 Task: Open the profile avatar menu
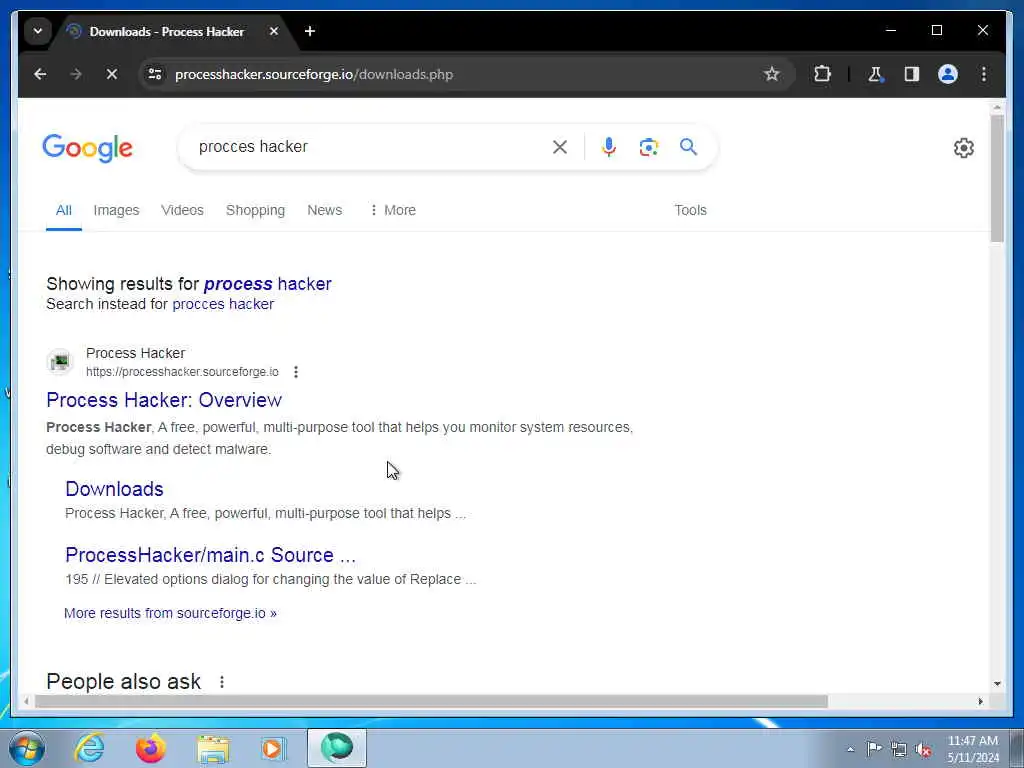[x=948, y=74]
